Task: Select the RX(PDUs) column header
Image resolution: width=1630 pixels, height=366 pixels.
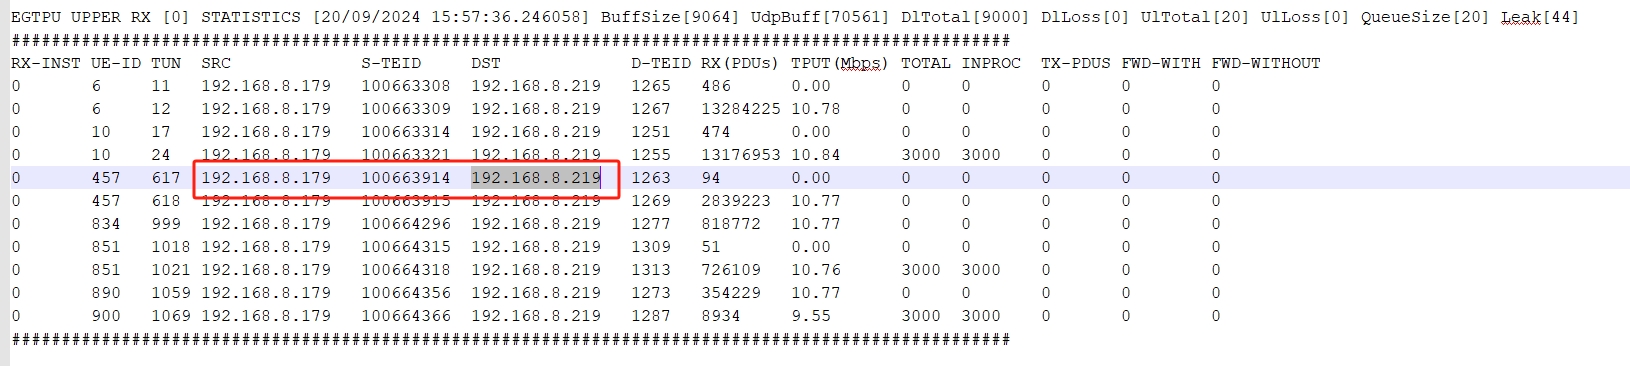Action: pyautogui.click(x=740, y=63)
